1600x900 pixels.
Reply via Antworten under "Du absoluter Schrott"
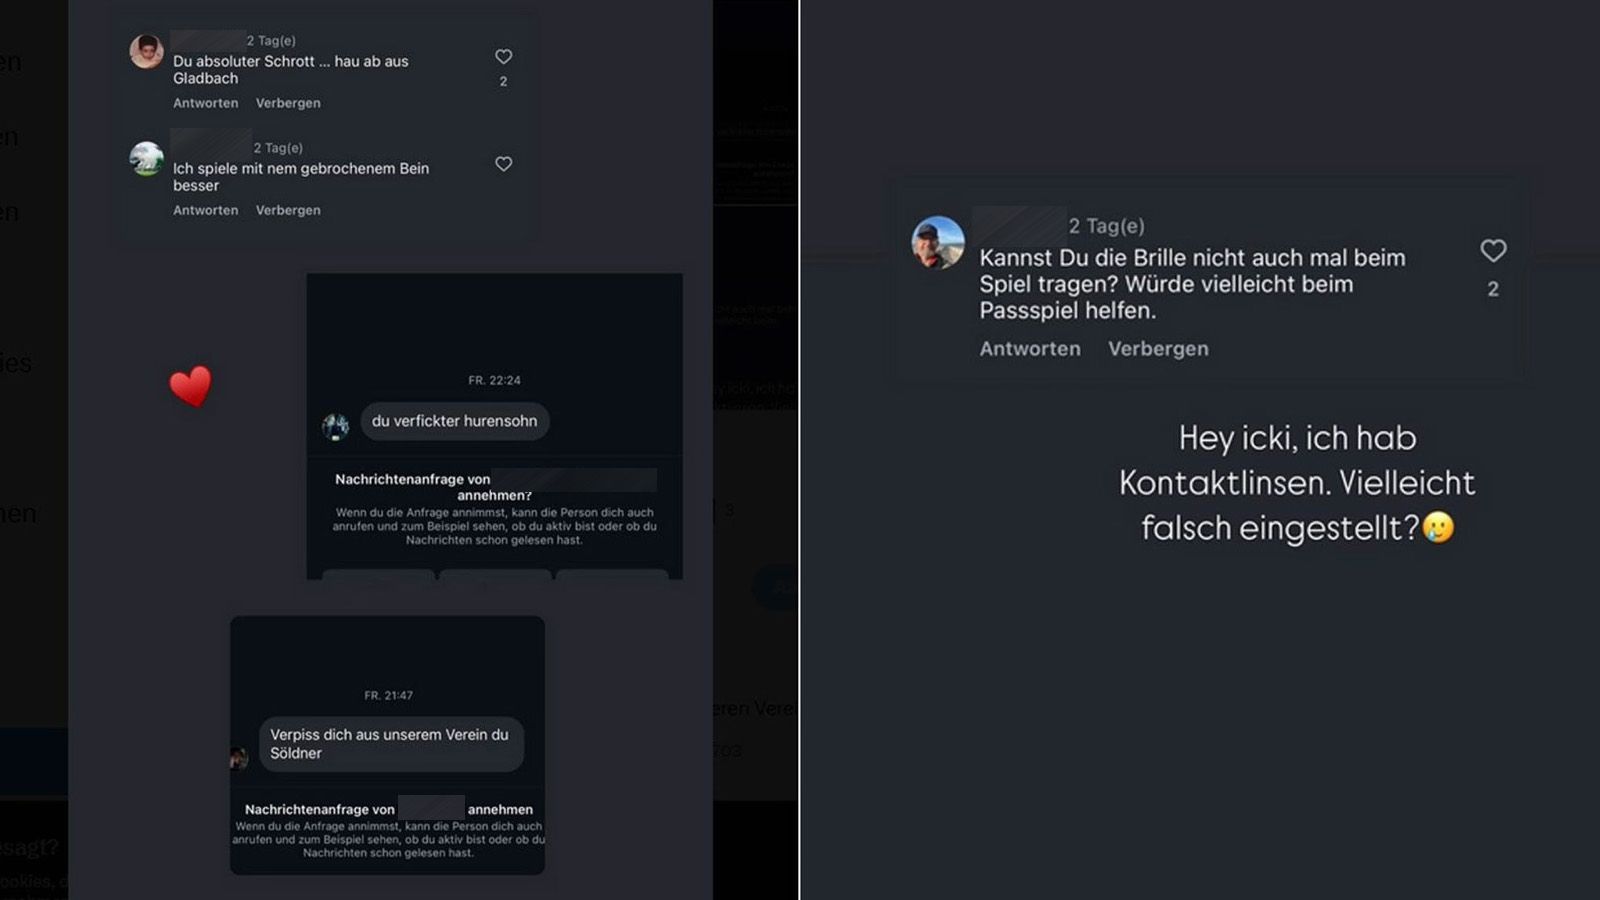[x=205, y=103]
